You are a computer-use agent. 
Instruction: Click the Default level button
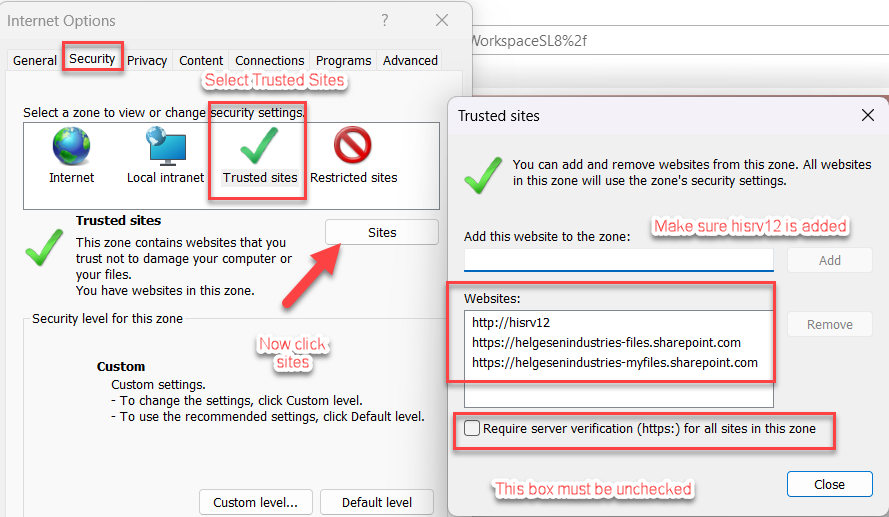377,502
